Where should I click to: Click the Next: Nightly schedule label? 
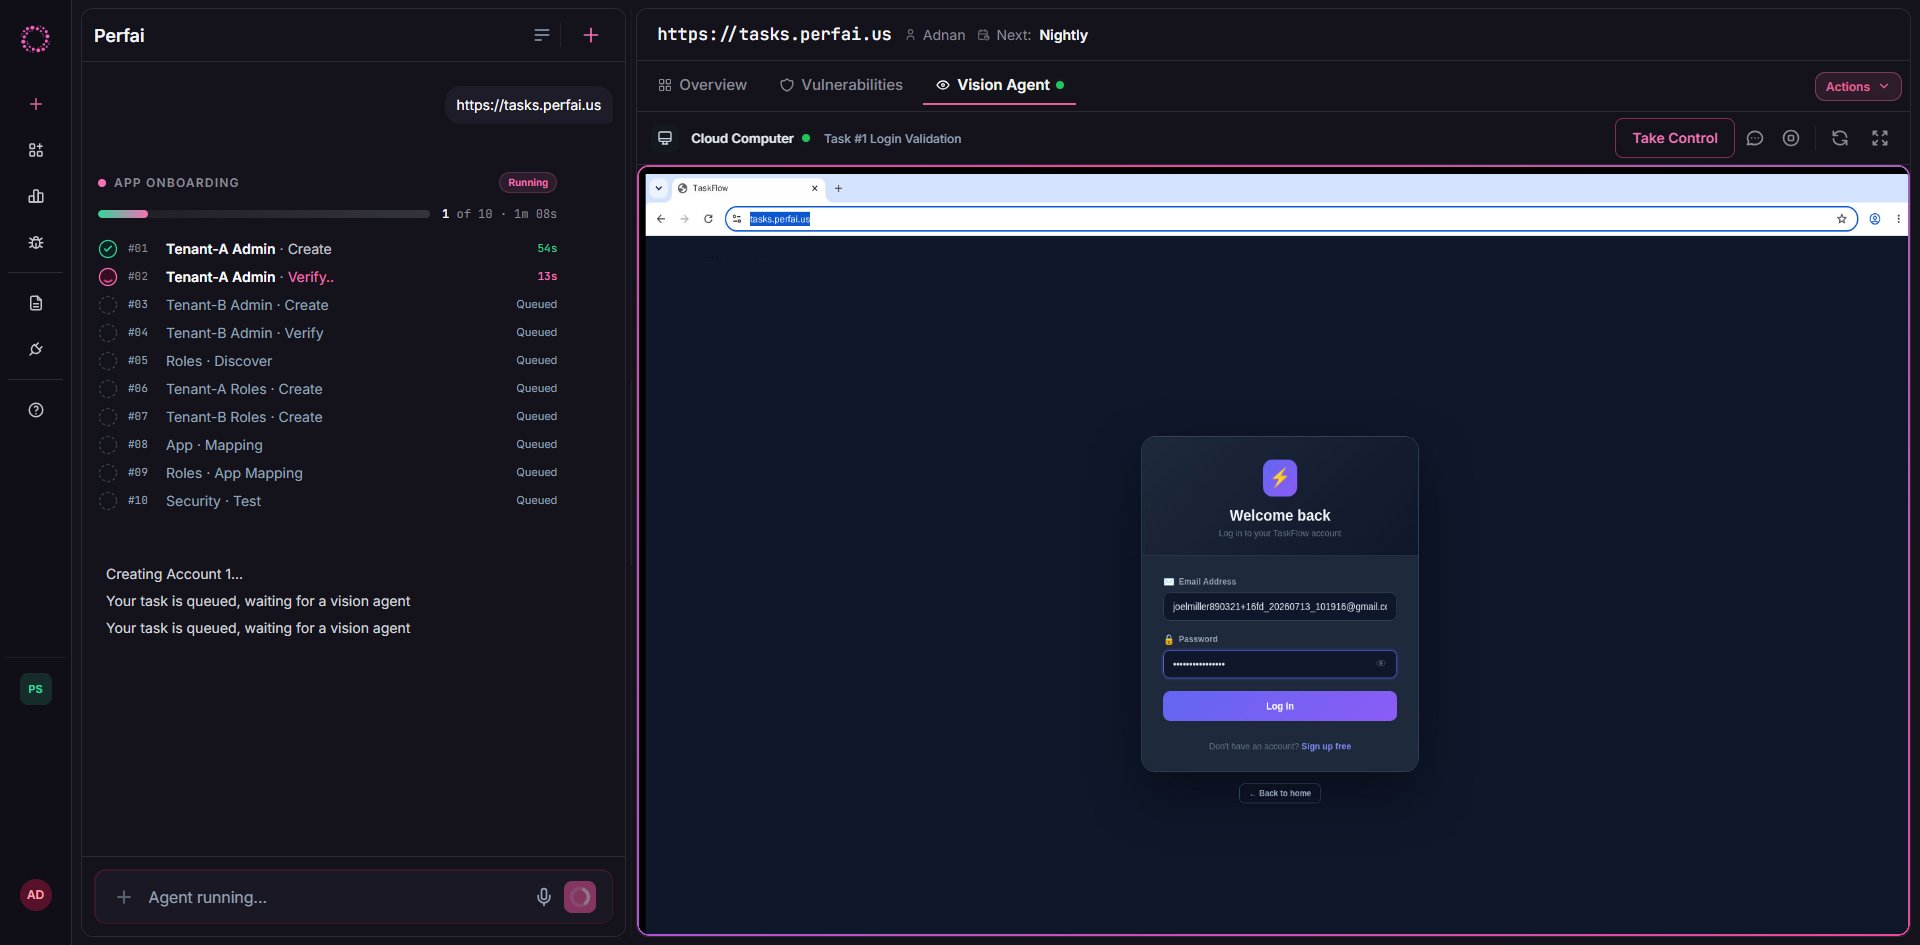click(x=1033, y=35)
